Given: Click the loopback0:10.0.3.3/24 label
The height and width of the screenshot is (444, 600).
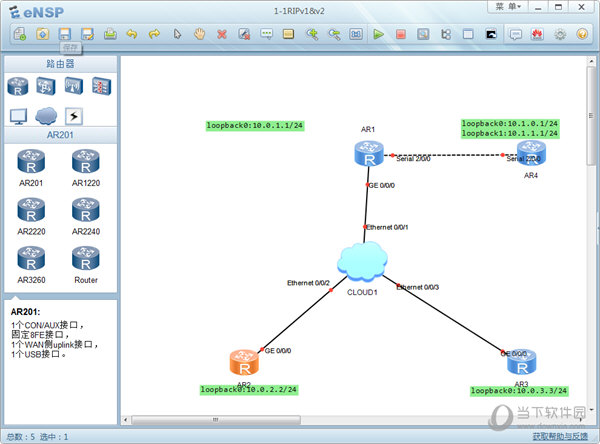Looking at the screenshot, I should (x=519, y=391).
